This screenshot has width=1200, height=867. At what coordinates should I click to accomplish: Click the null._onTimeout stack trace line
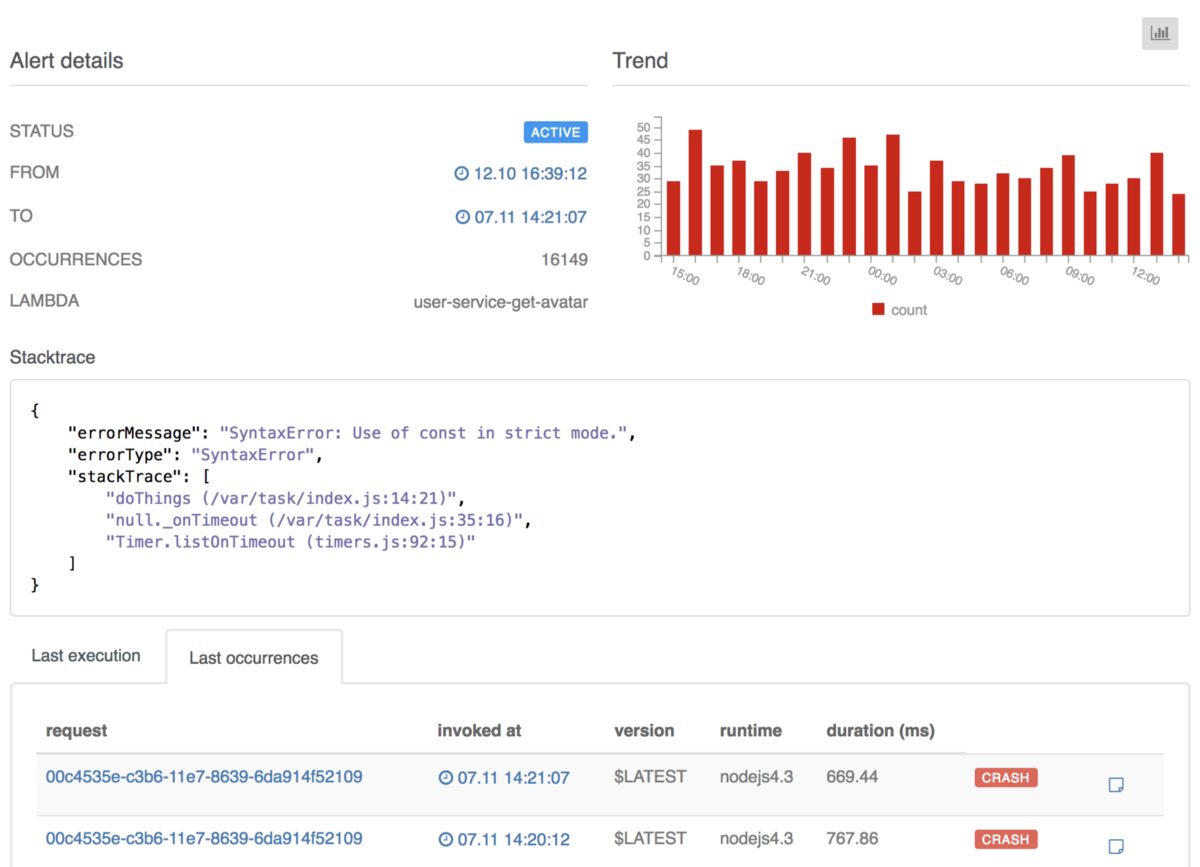pyautogui.click(x=315, y=519)
